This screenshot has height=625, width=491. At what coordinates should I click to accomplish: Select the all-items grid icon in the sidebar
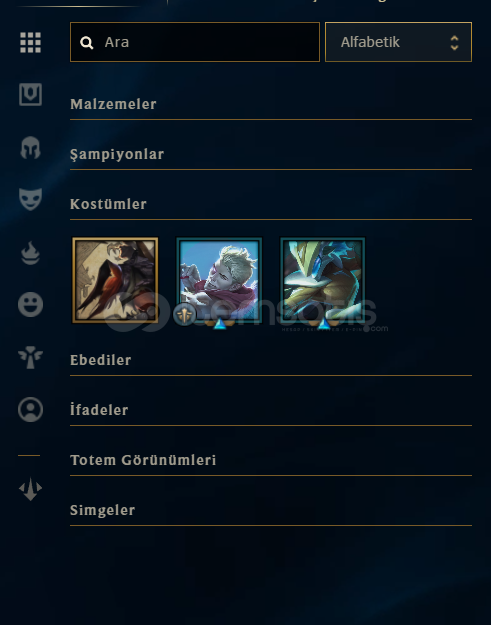click(30, 43)
